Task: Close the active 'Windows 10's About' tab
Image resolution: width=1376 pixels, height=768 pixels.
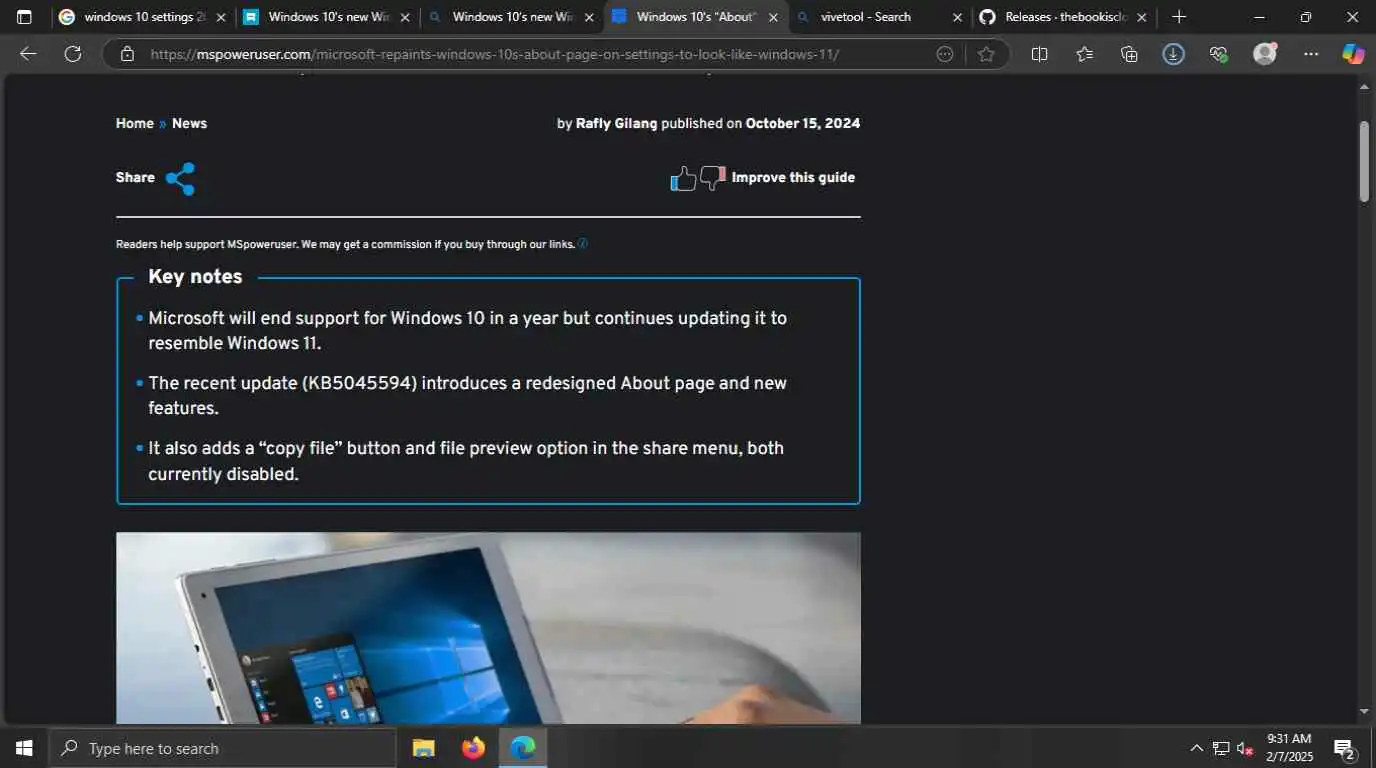Action: point(773,17)
